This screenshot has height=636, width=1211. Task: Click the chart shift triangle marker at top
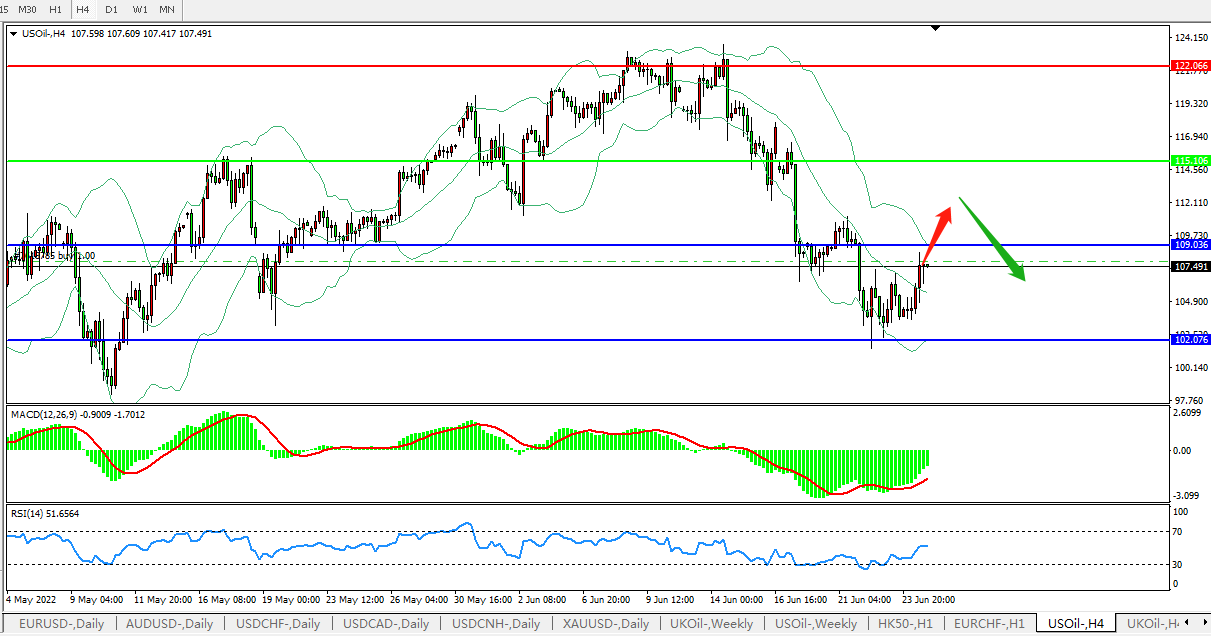[x=935, y=29]
